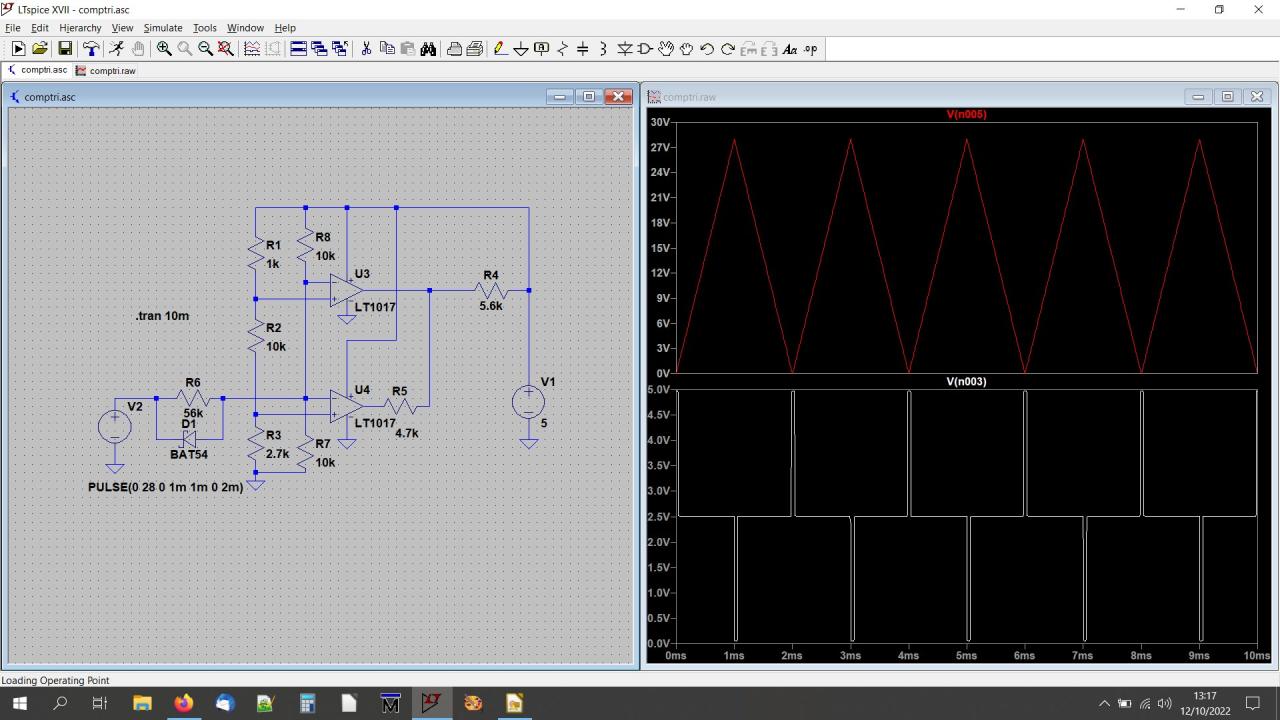Select the Resistor component tool
Image resolution: width=1280 pixels, height=720 pixels.
562,49
